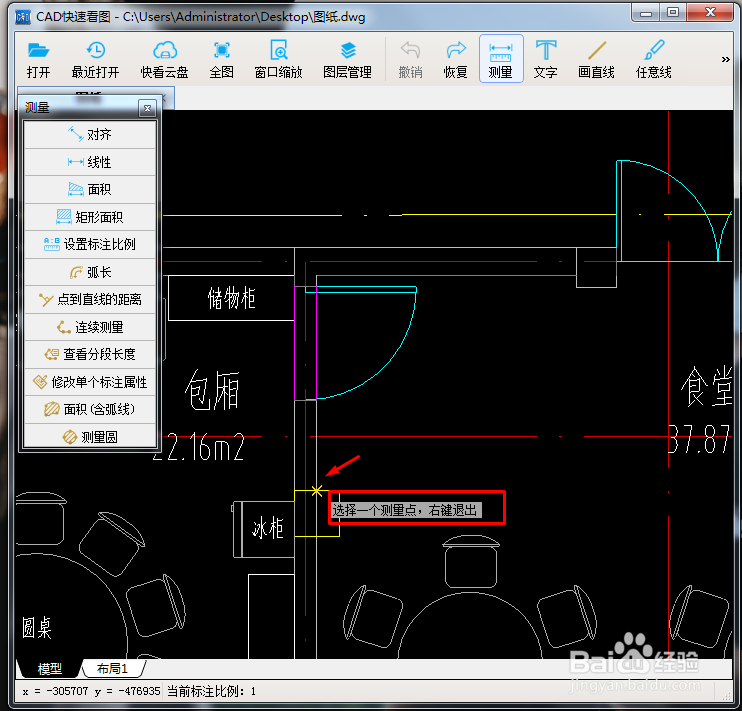Select 查看分段长度 segment length option

[x=90, y=354]
